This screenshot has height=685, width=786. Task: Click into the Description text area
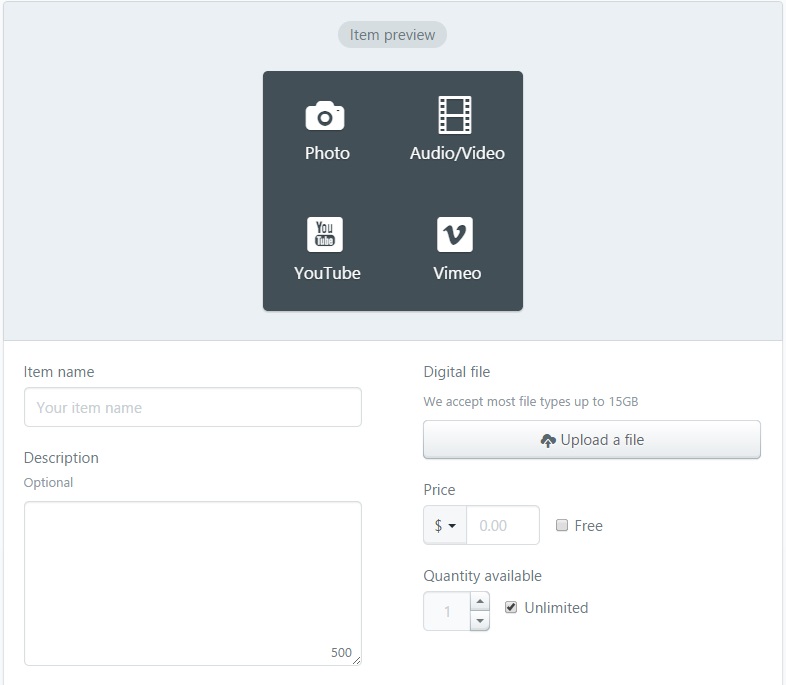click(192, 583)
